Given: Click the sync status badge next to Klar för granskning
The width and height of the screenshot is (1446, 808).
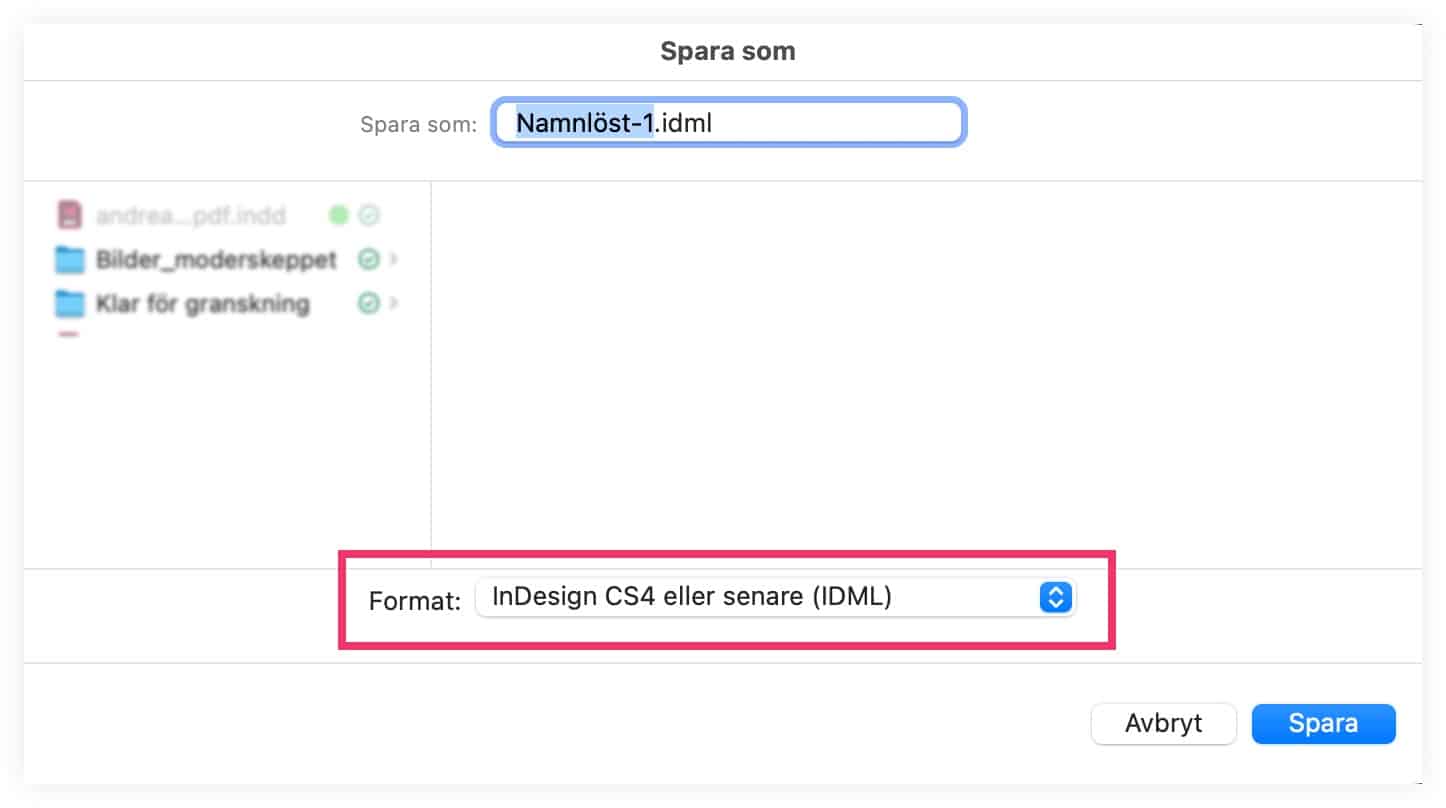Looking at the screenshot, I should point(368,303).
